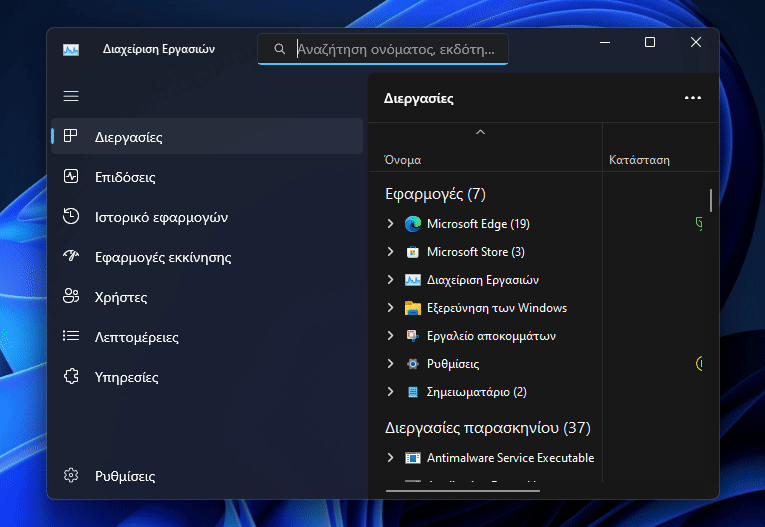
Task: Click the settings gear icon at sidebar bottom
Action: tap(71, 475)
